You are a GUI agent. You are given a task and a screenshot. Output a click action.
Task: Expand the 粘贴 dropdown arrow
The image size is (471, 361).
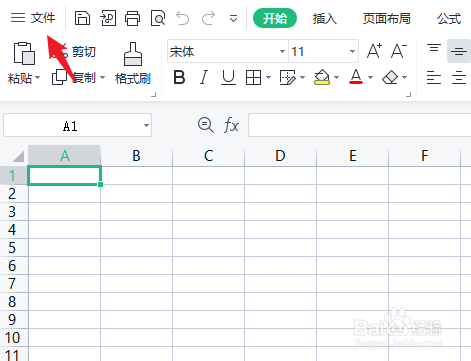[x=37, y=78]
